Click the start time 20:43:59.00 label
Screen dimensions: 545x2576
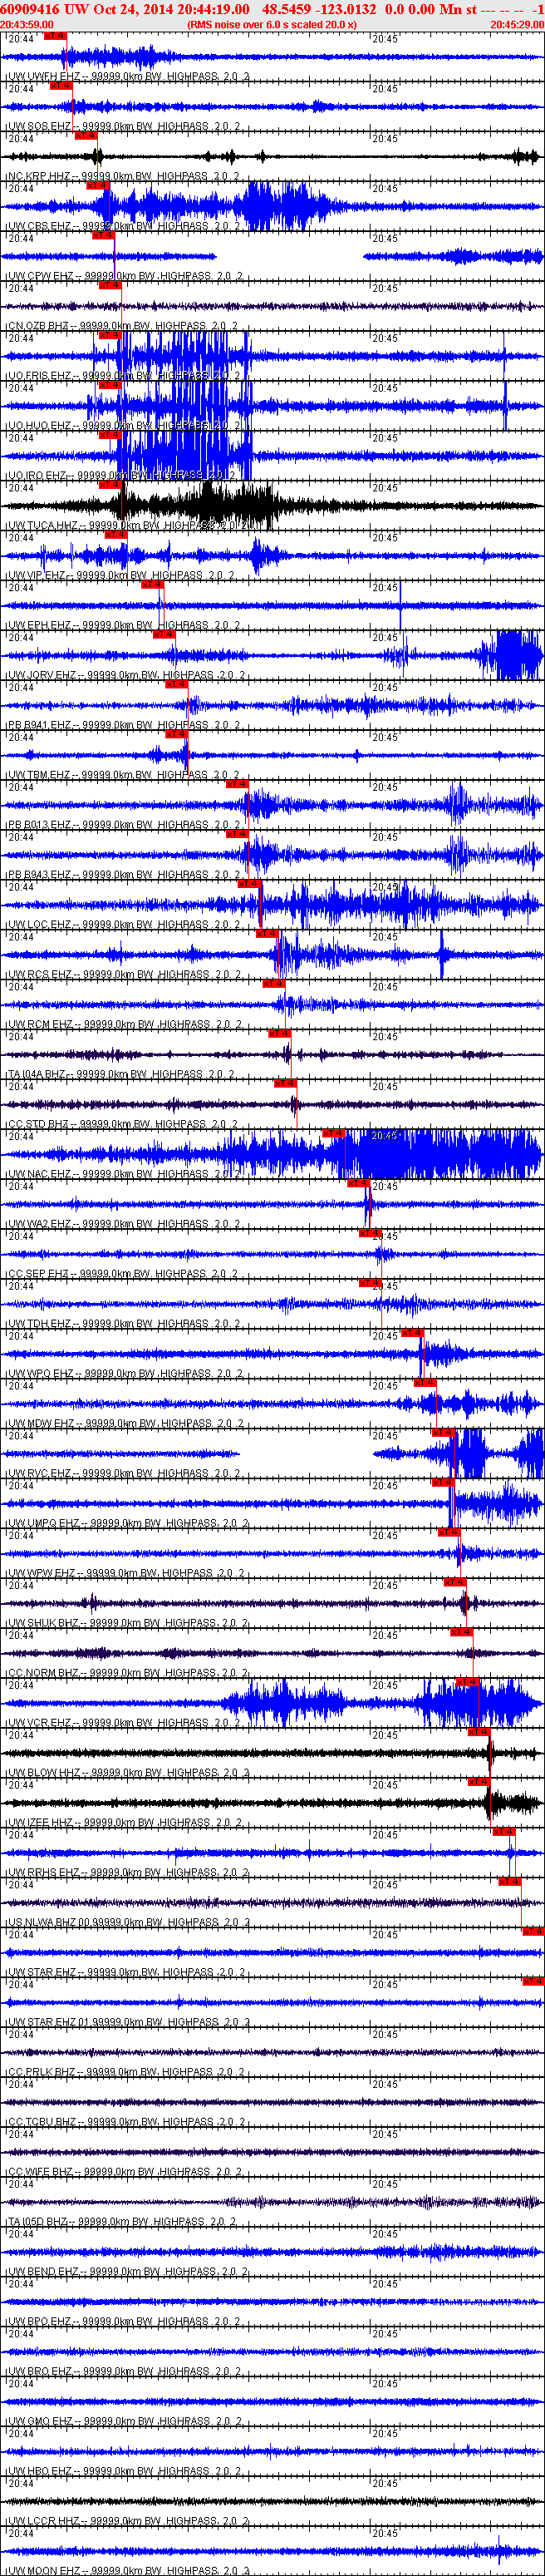27,25
